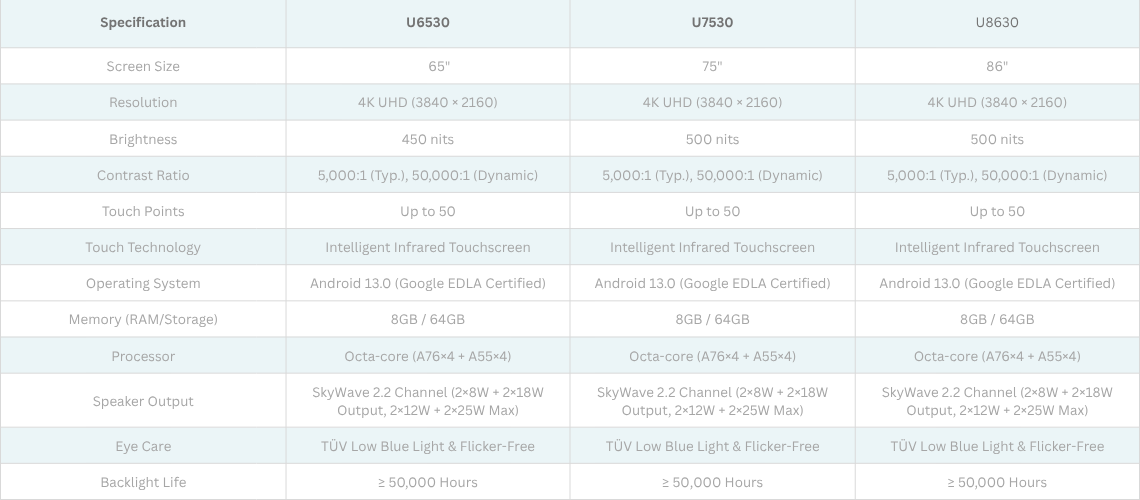1140x500 pixels.
Task: Select the Processor row label
Action: 143,356
